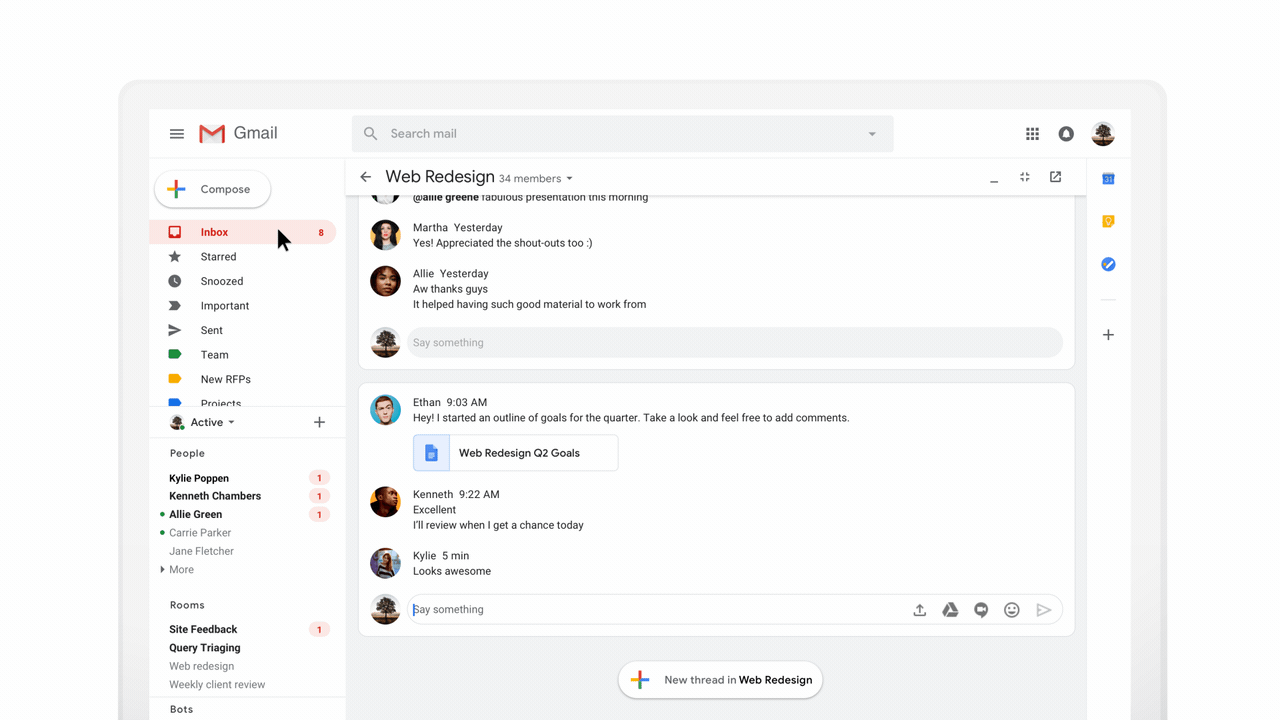This screenshot has width=1280, height=720.
Task: Go back using the arrow beside Web Redesign
Action: tap(366, 177)
